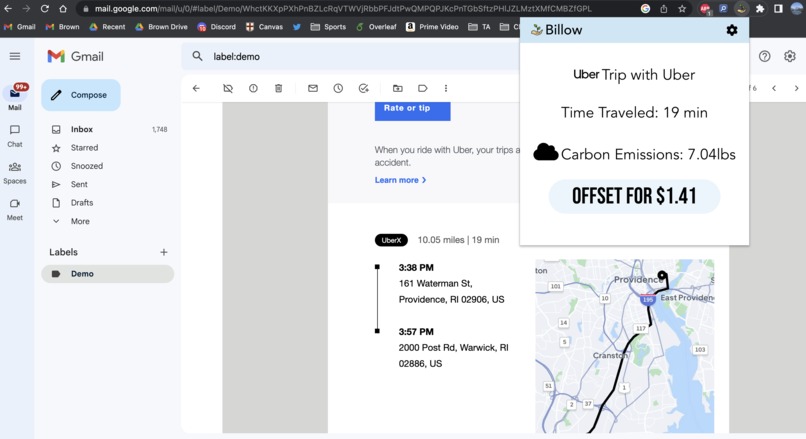The height and width of the screenshot is (439, 806).
Task: Click UberX badge
Action: tap(391, 240)
